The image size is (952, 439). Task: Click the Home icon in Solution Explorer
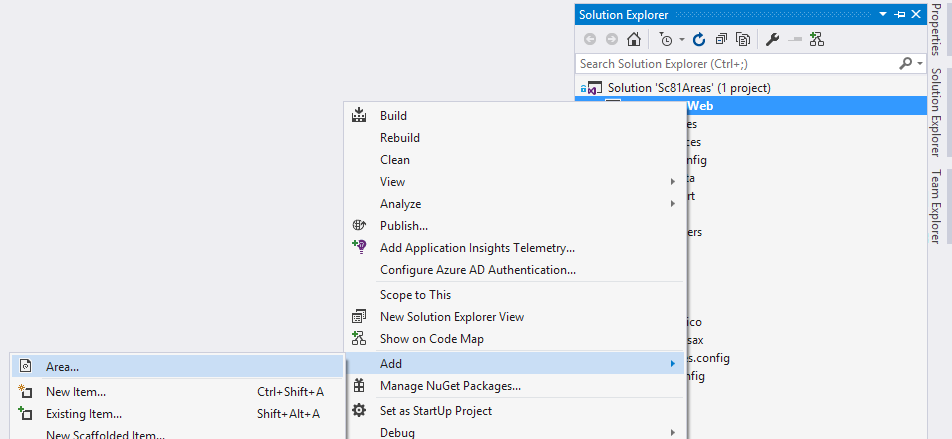634,40
